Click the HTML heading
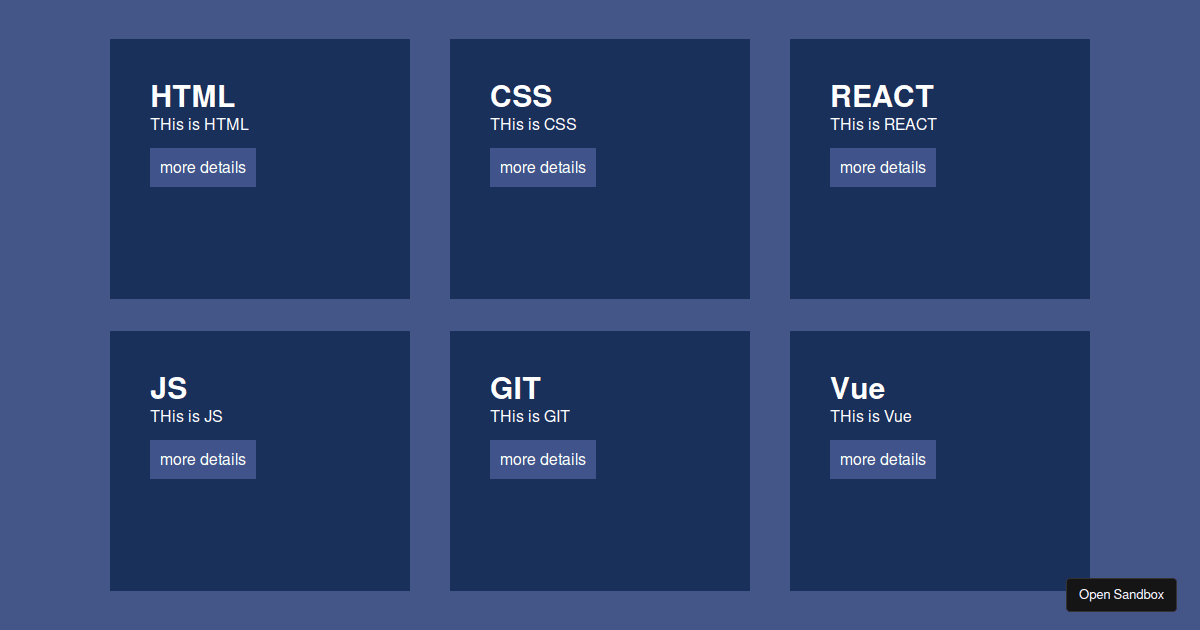This screenshot has width=1200, height=630. [192, 96]
